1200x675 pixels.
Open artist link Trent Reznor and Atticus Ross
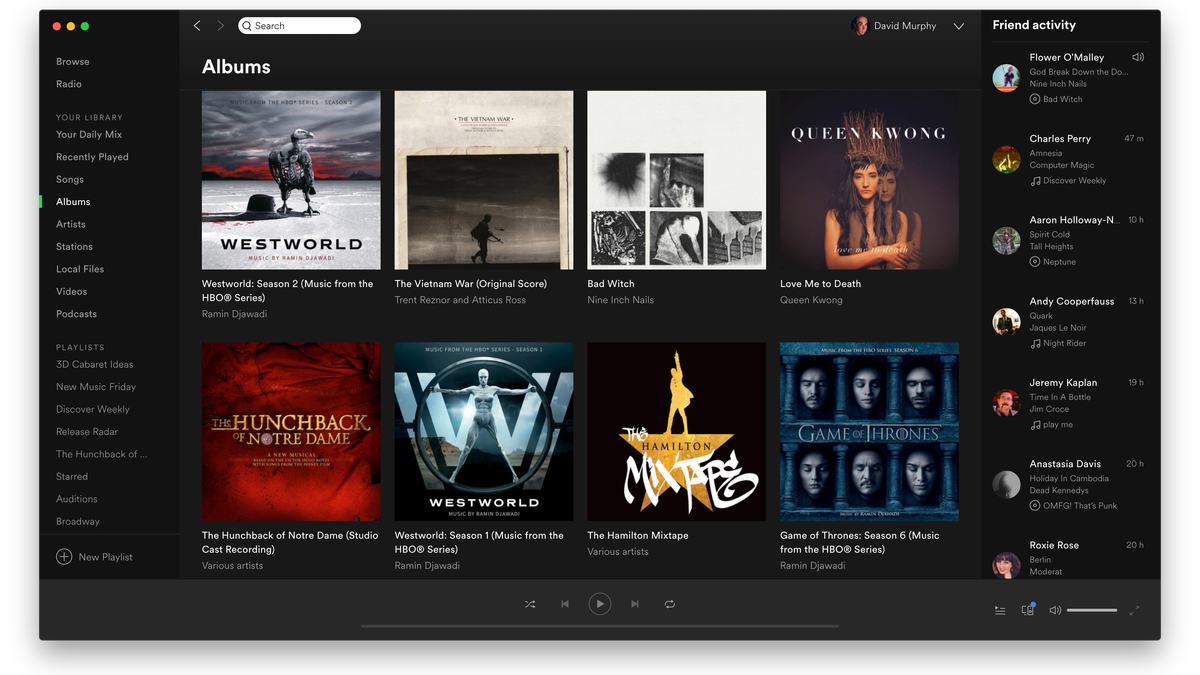tap(460, 300)
